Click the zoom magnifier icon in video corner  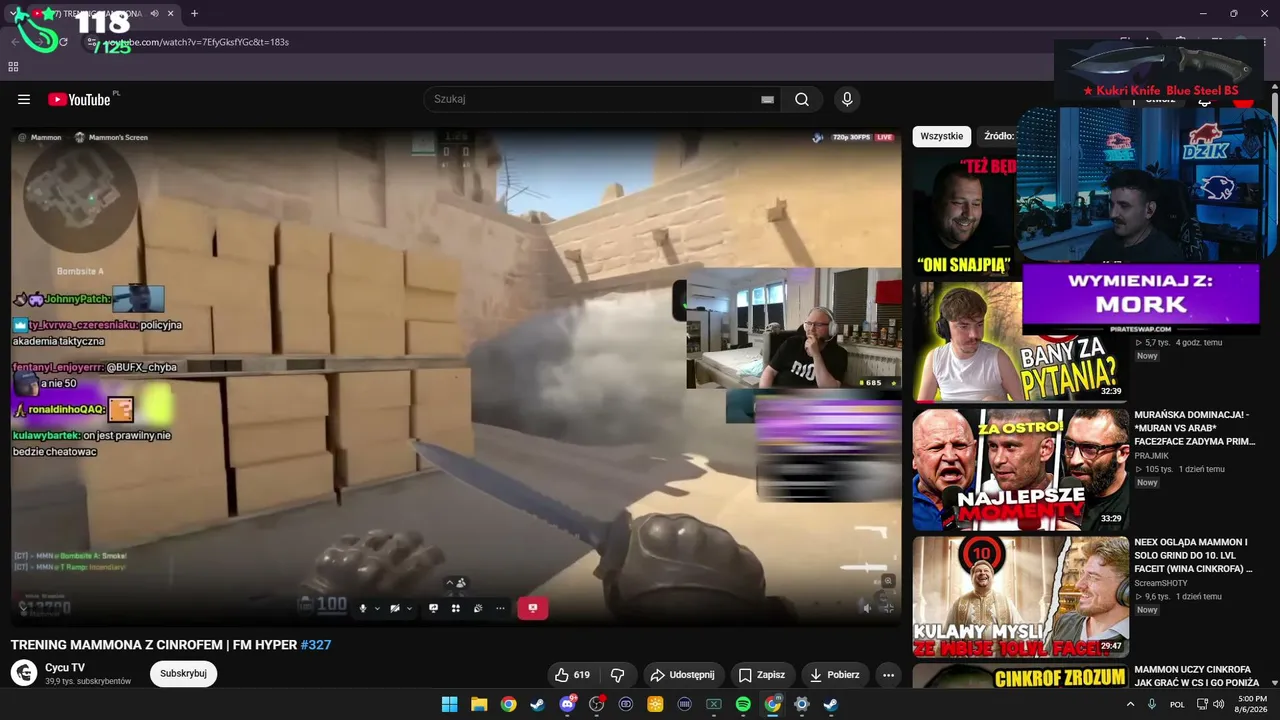(x=888, y=580)
